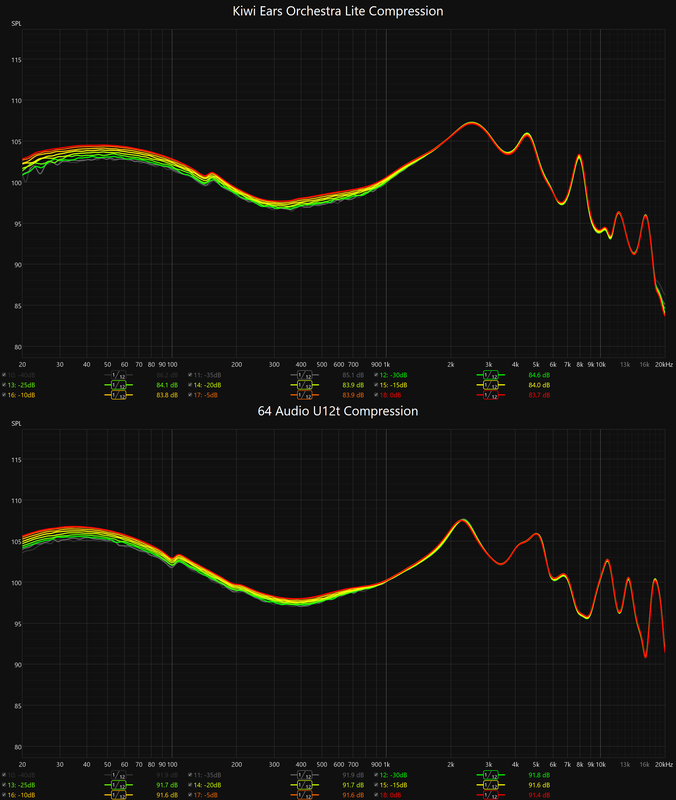Click the Kiwi Ears Orchestra Lite Compression title
The width and height of the screenshot is (676, 800).
pos(338,11)
